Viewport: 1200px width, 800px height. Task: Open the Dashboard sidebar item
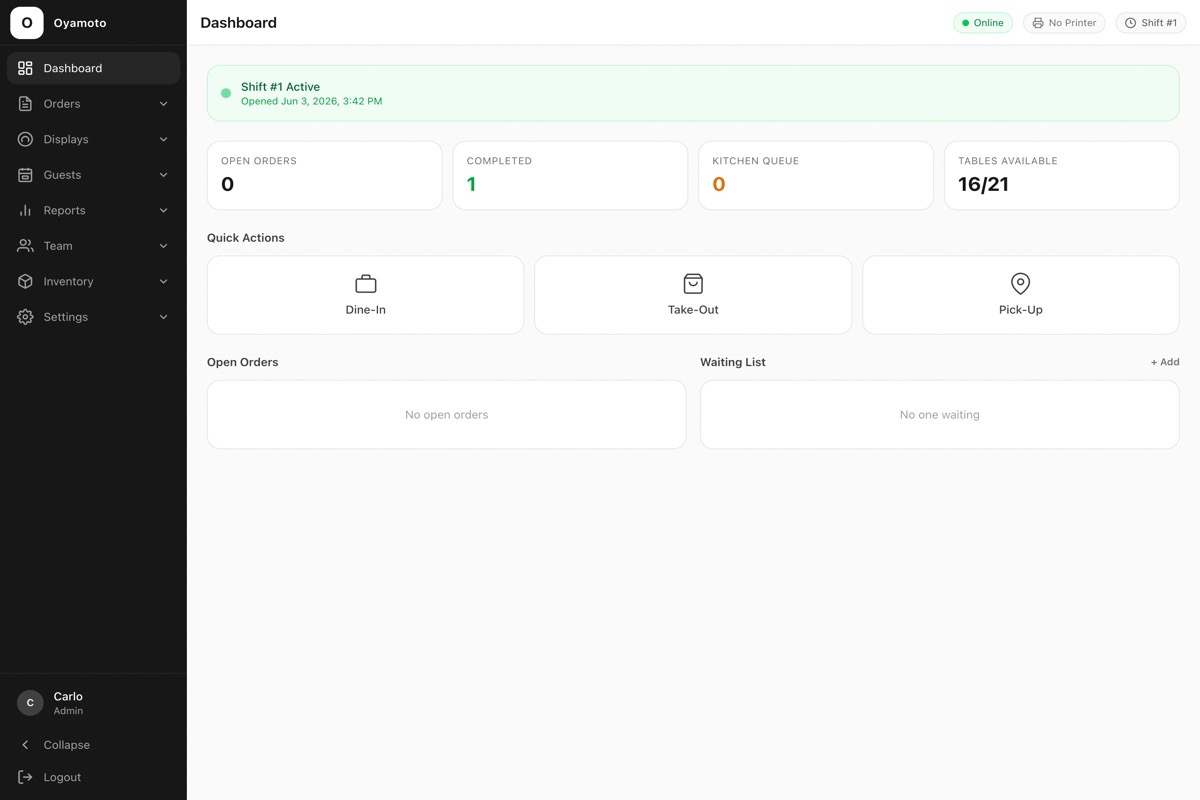[x=93, y=68]
